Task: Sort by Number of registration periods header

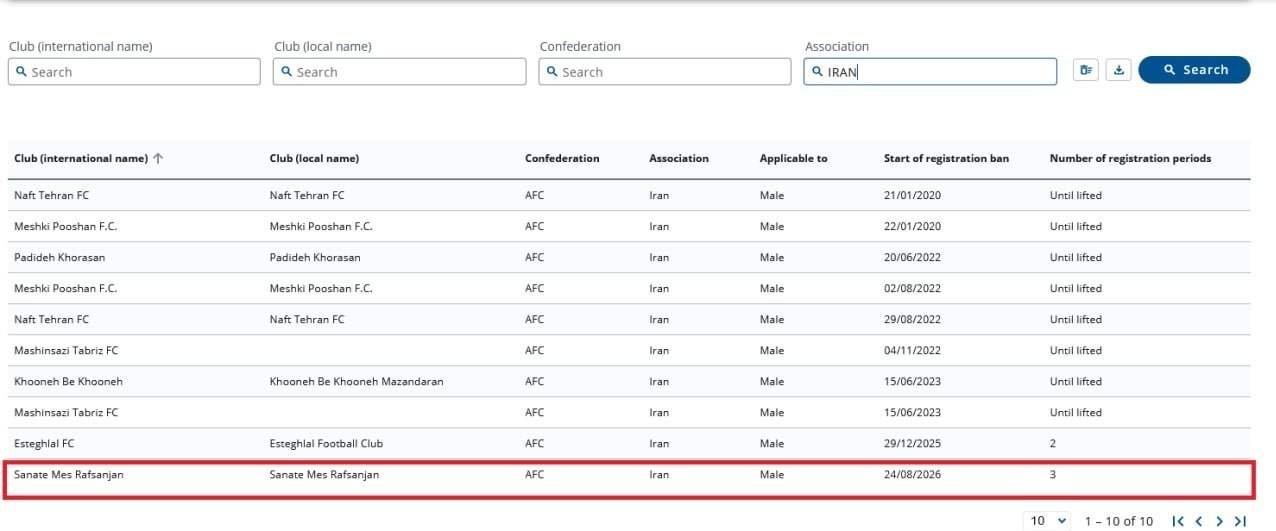Action: tap(1130, 158)
